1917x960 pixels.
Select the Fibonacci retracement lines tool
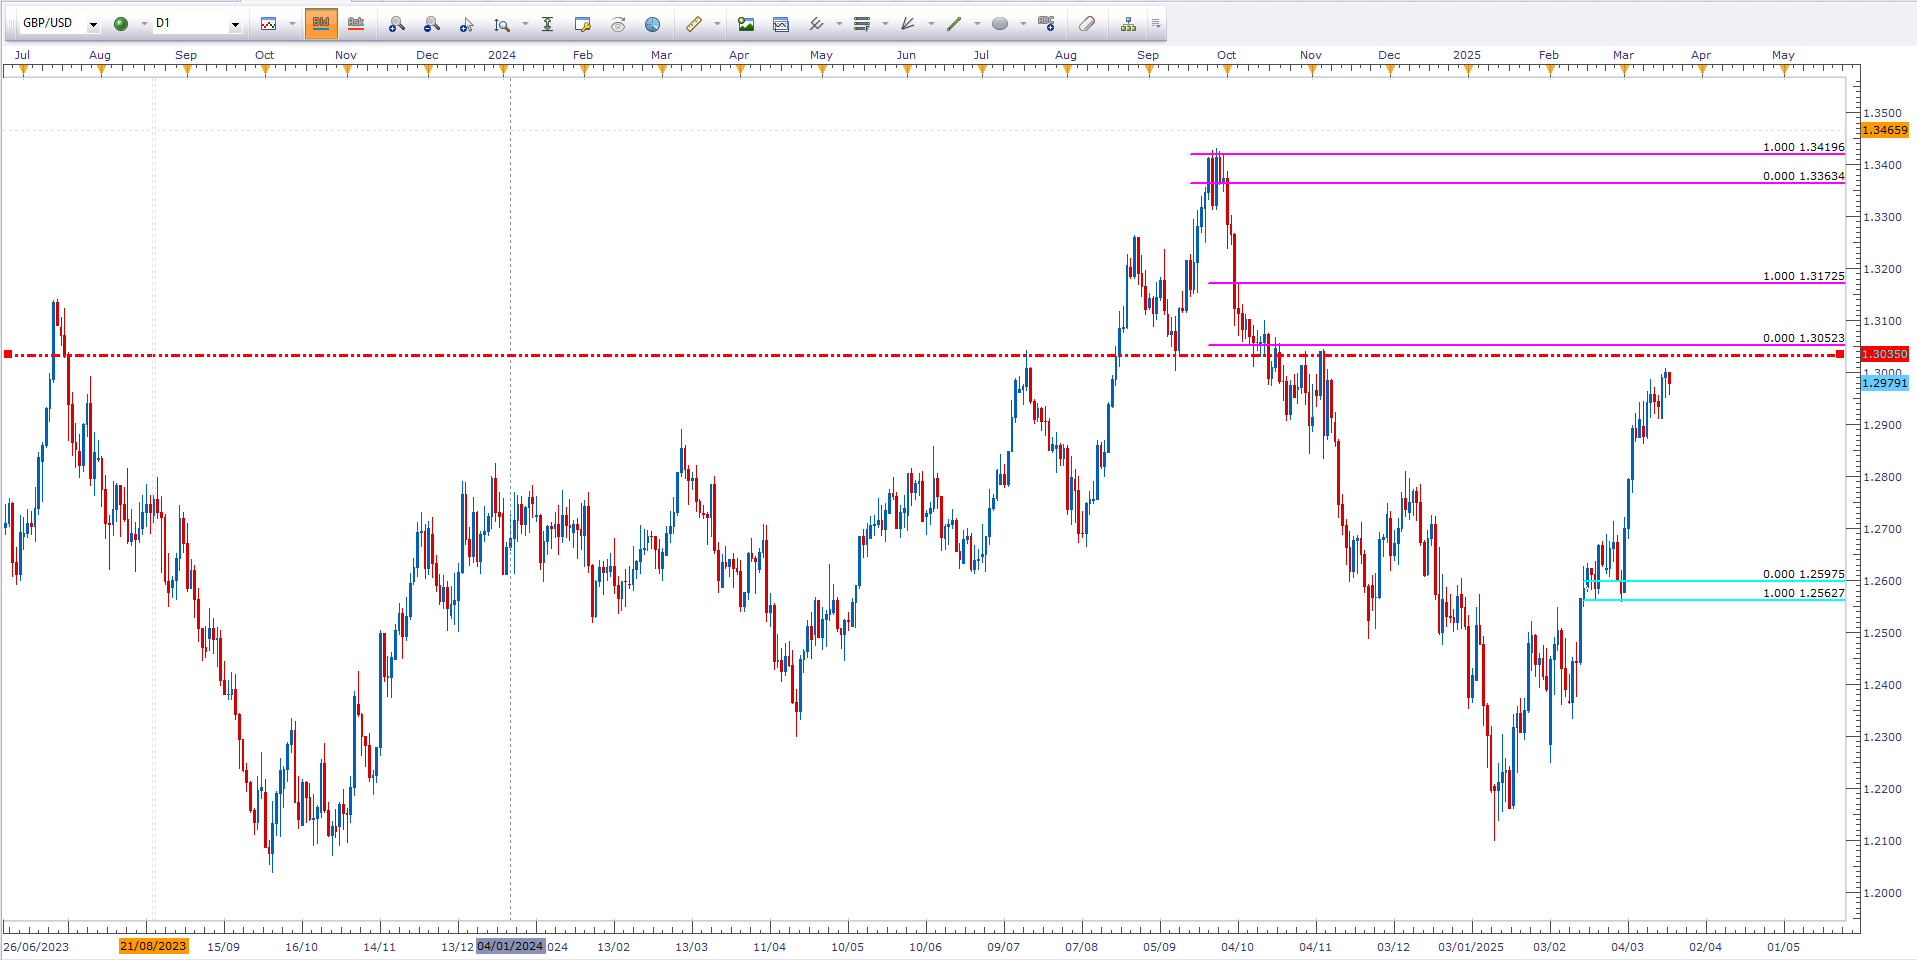(x=861, y=24)
